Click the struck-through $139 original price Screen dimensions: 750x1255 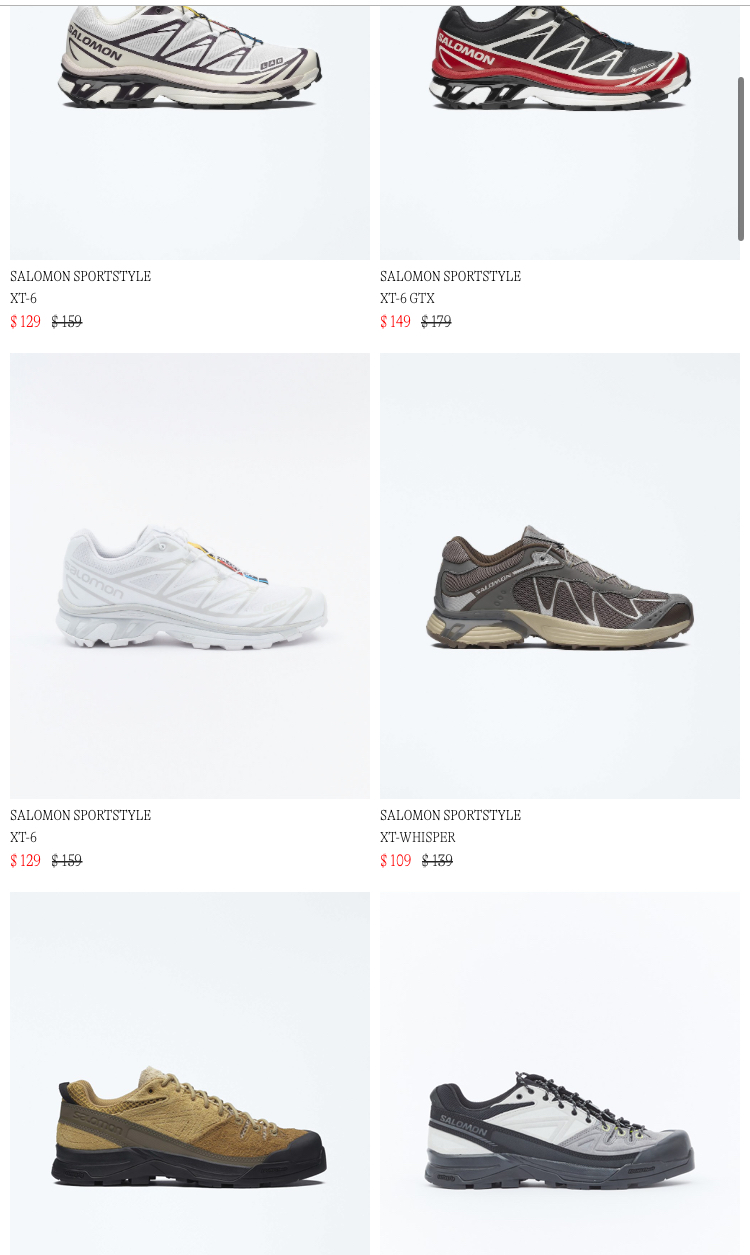(x=437, y=860)
